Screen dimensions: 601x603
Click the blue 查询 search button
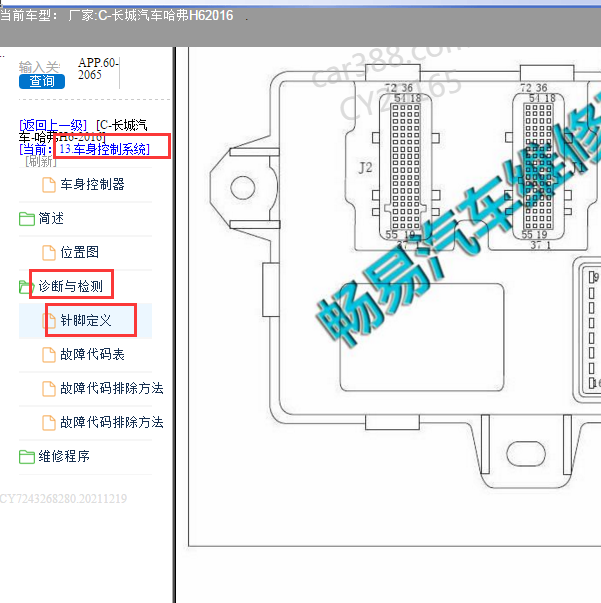tap(42, 81)
